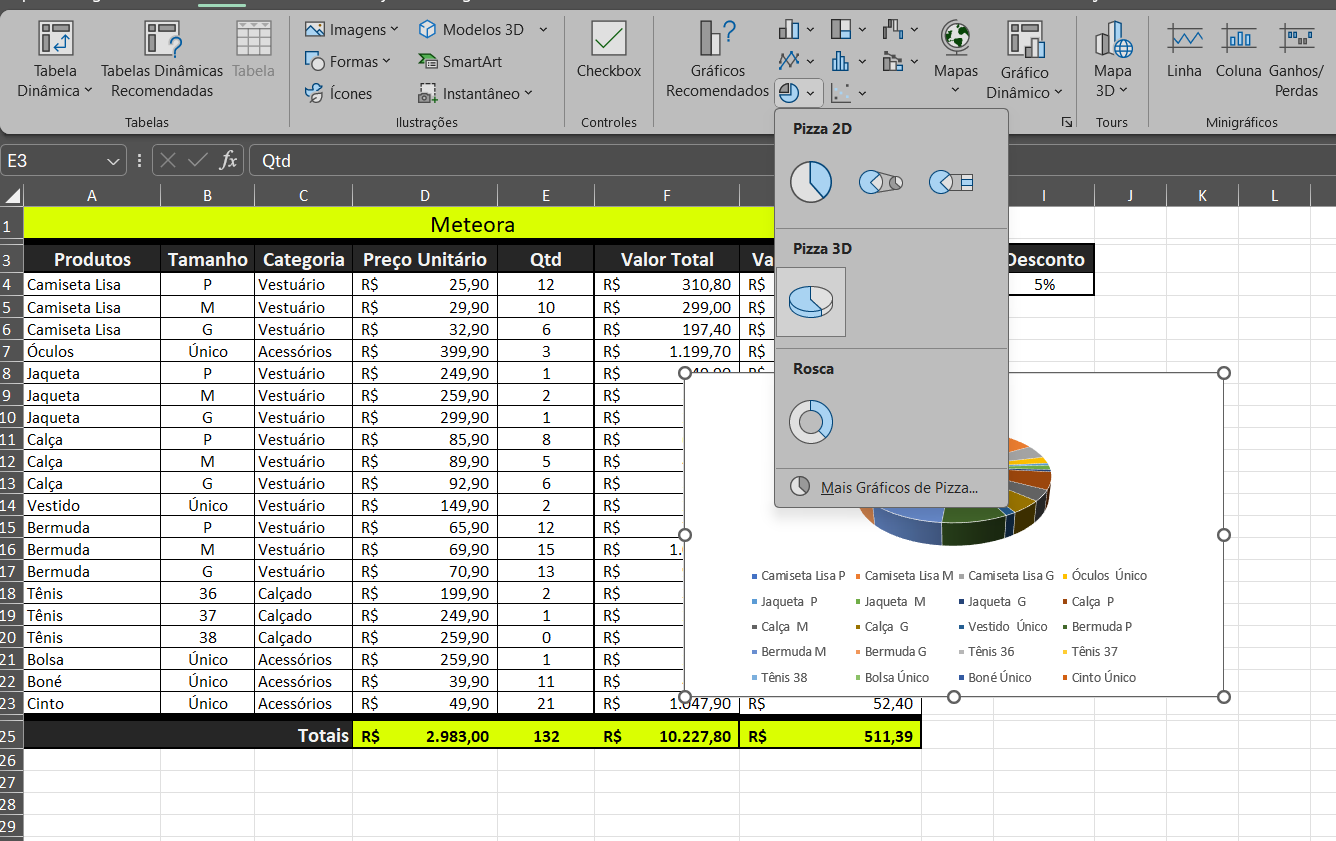
Task: Click the Insert Function fx button
Action: (x=228, y=160)
